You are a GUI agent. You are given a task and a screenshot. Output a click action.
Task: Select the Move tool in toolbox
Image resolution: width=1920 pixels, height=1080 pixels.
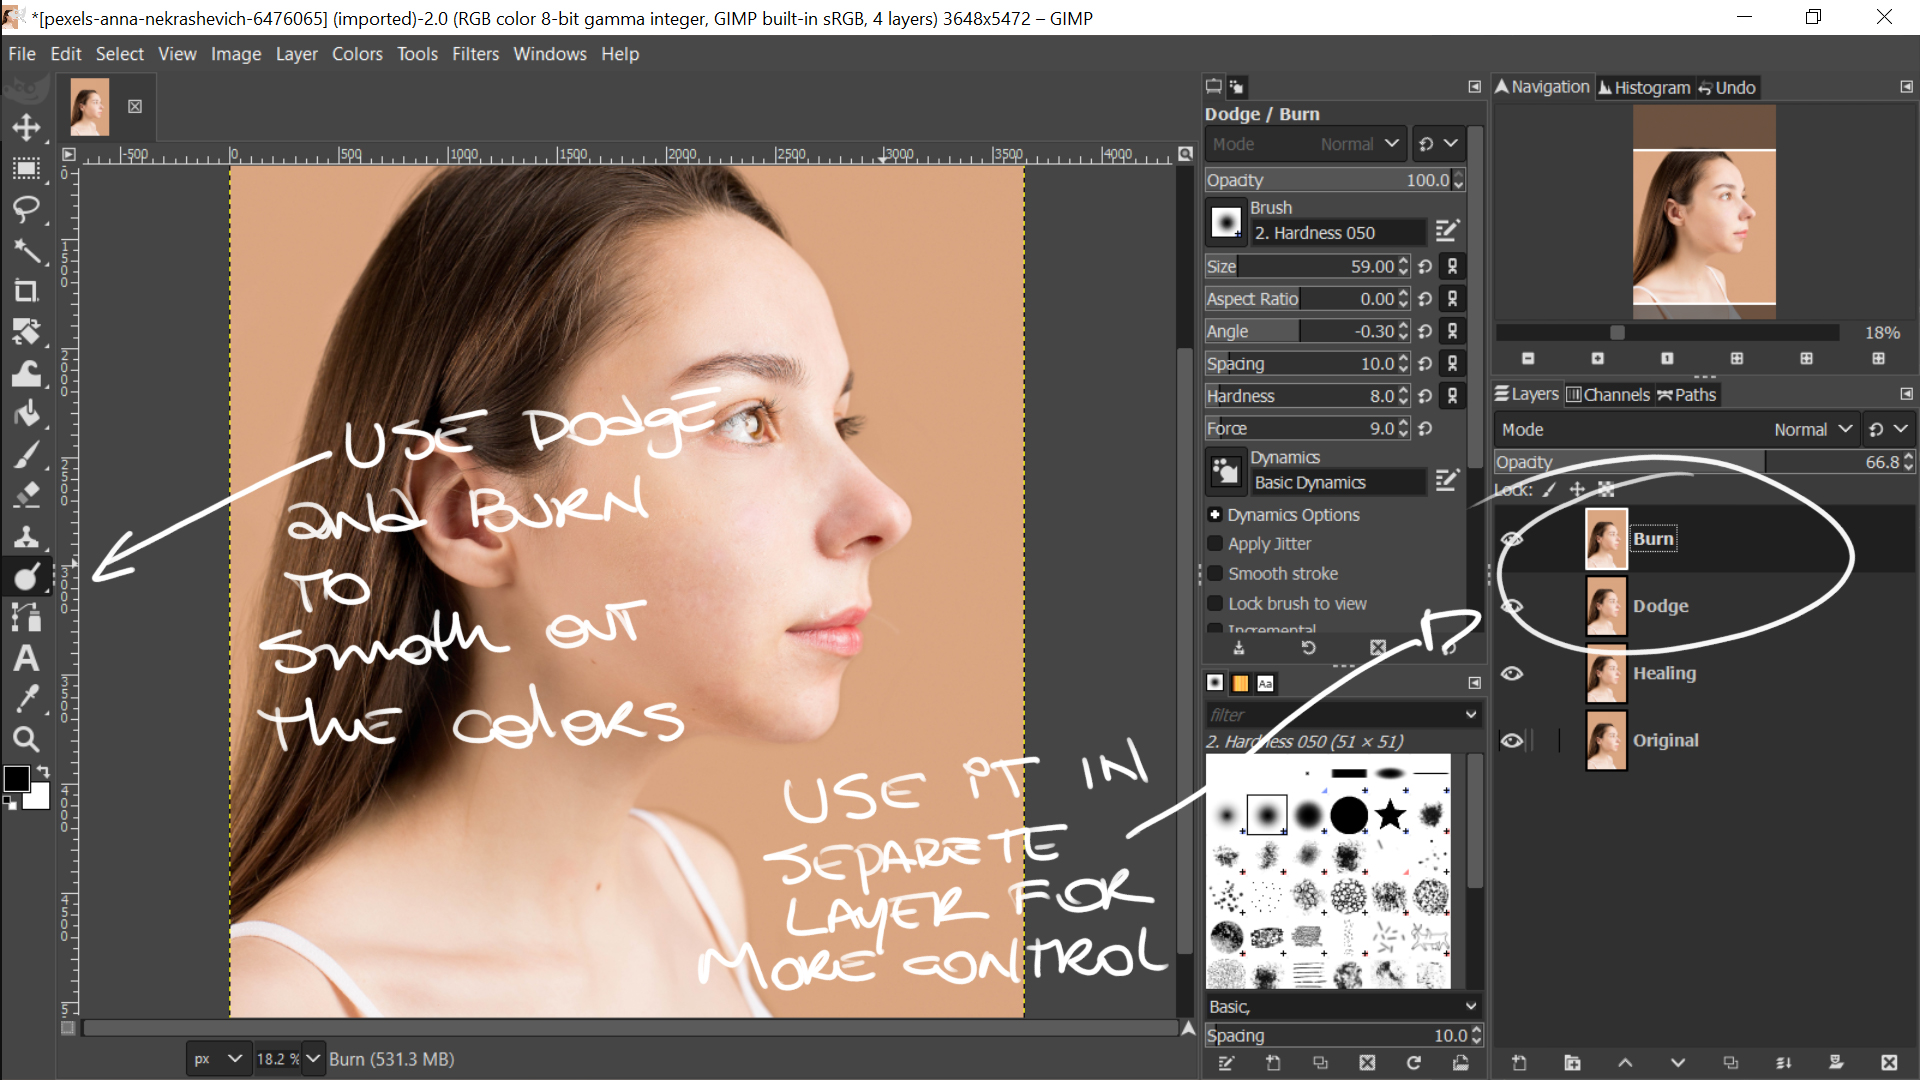coord(26,127)
